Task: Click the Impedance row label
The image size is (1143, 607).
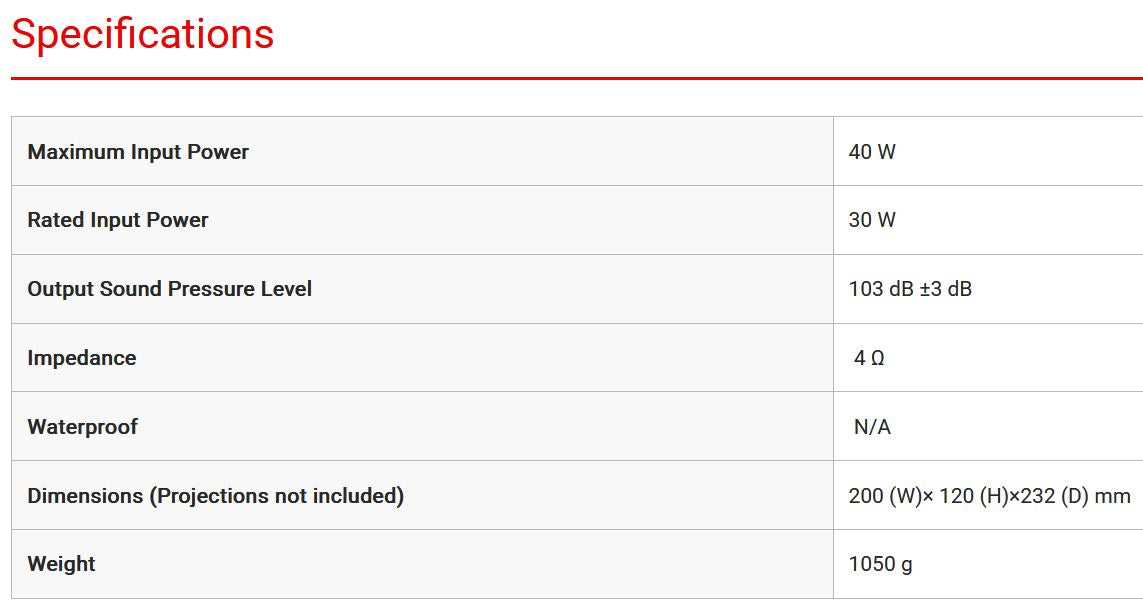Action: pyautogui.click(x=82, y=358)
